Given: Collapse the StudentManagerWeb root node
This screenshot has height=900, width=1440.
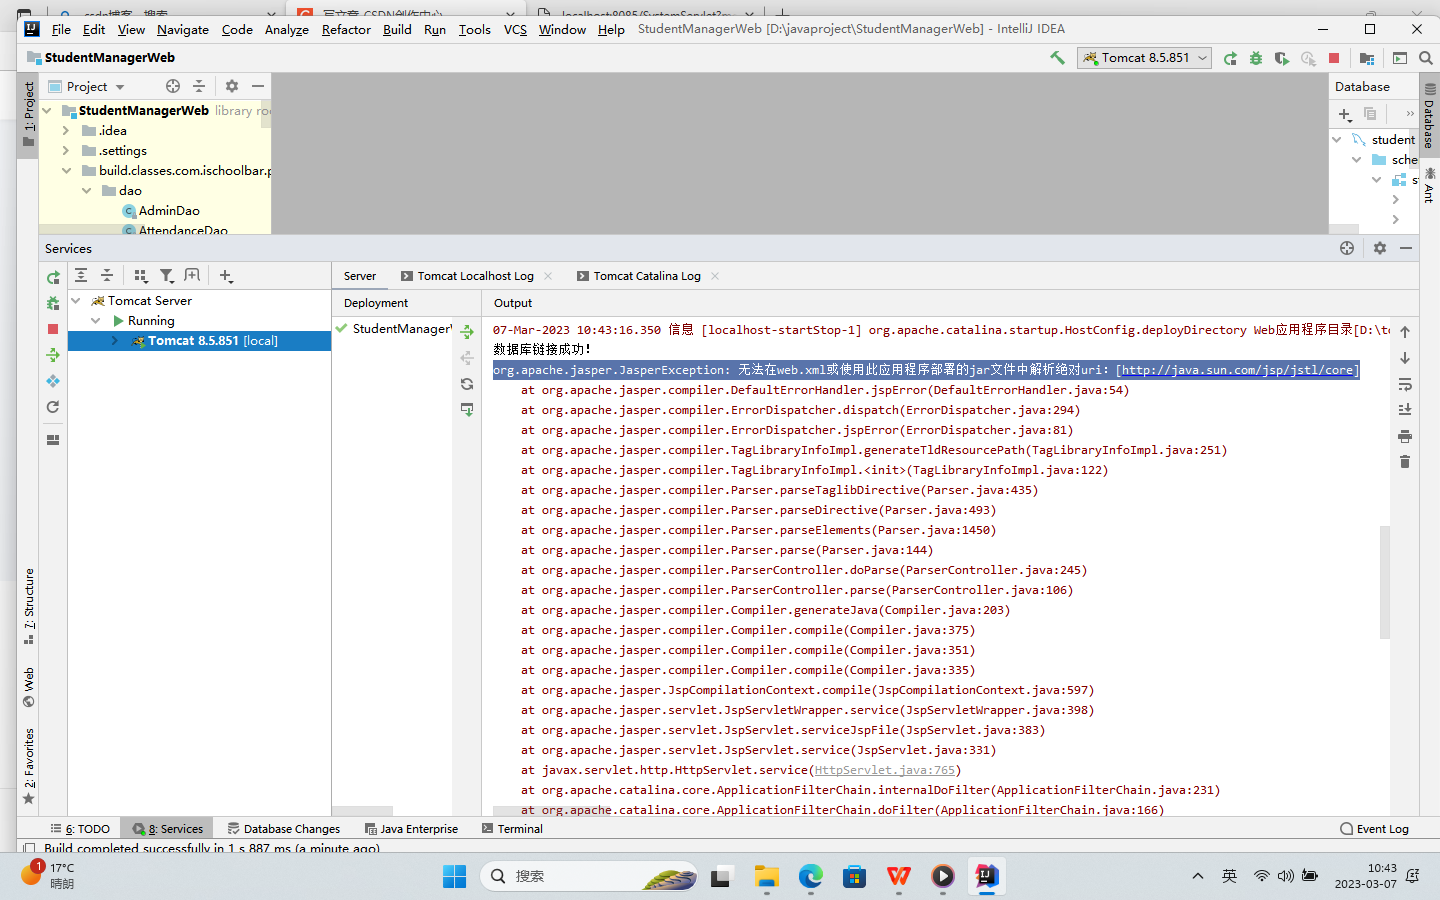Looking at the screenshot, I should click(x=47, y=111).
